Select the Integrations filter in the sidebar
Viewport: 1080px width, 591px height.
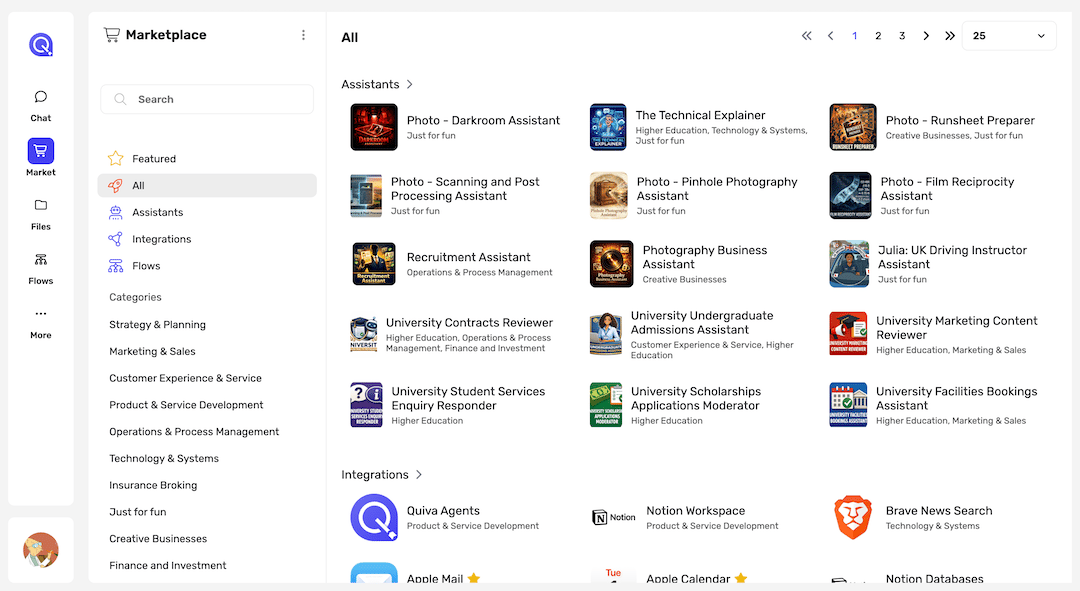point(207,239)
